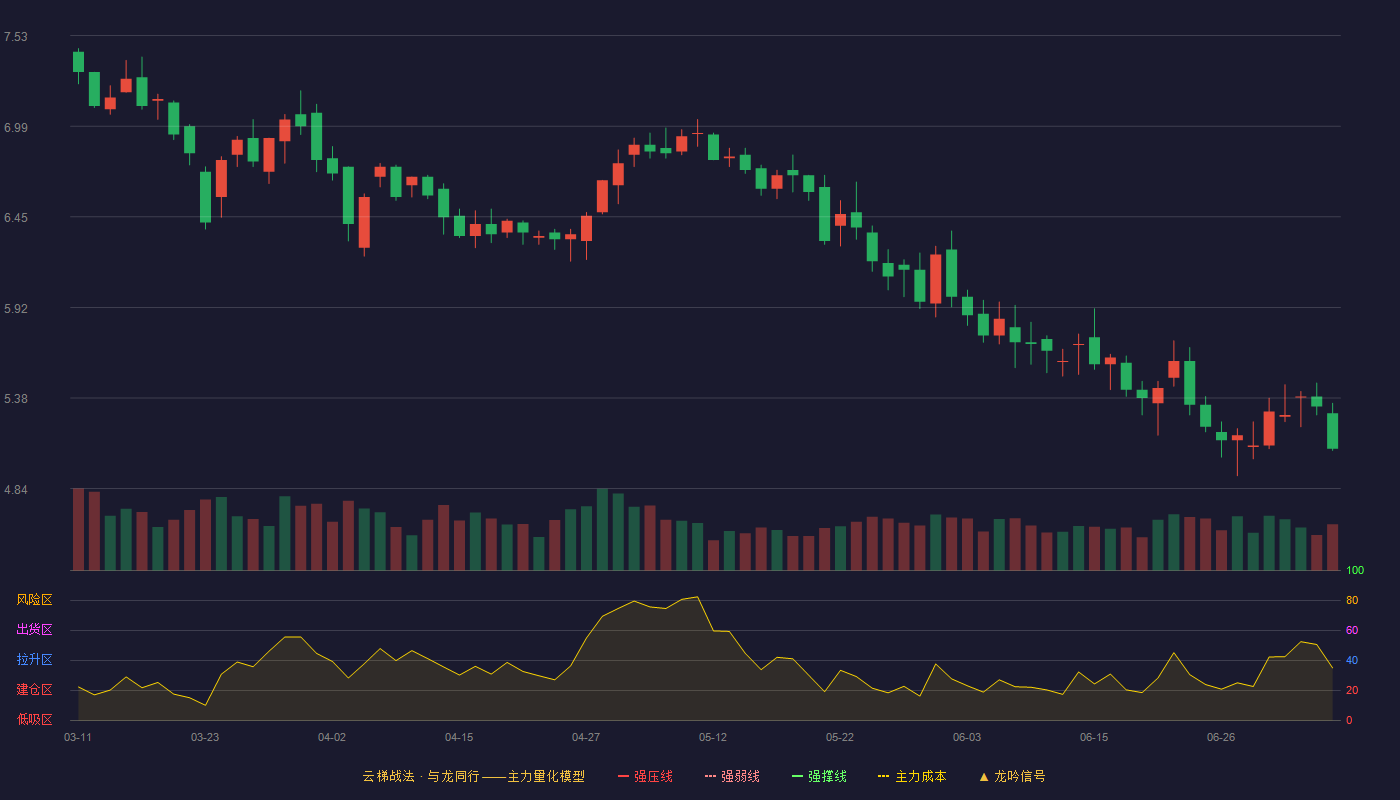Click the 龙吟信号 triangle legend icon

pyautogui.click(x=984, y=776)
